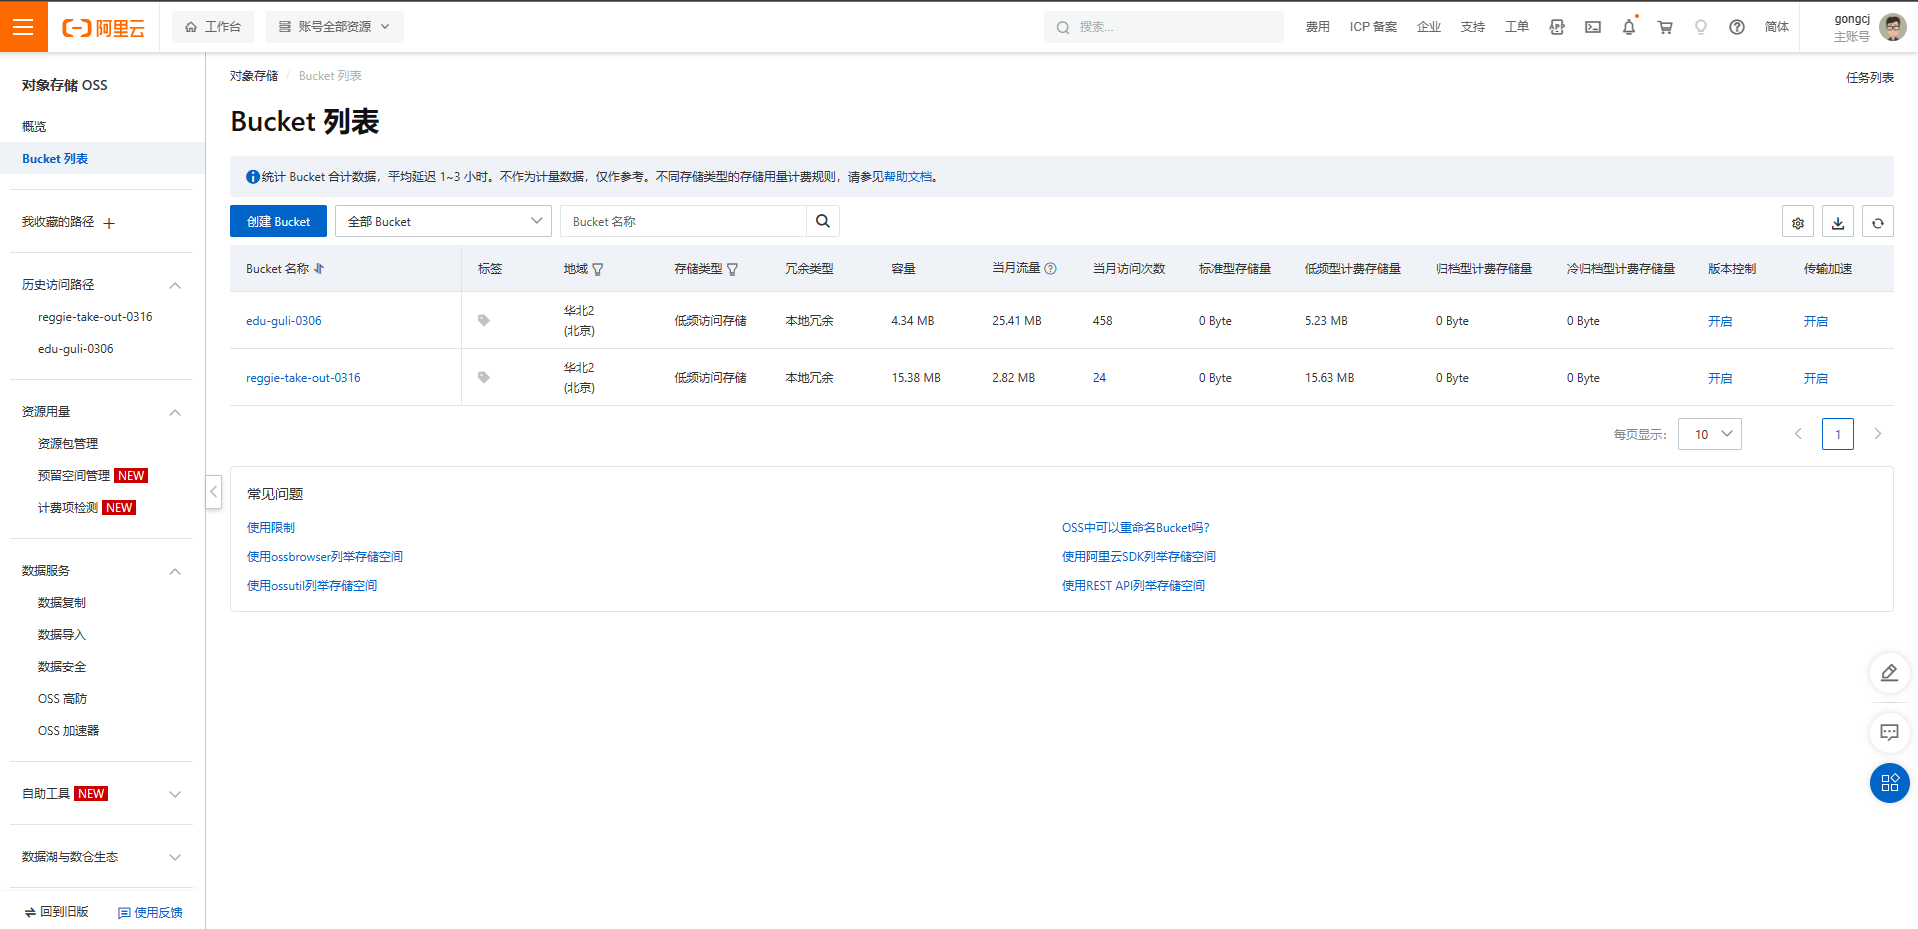Image resolution: width=1918 pixels, height=929 pixels.
Task: Refresh the bucket list
Action: [x=1877, y=222]
